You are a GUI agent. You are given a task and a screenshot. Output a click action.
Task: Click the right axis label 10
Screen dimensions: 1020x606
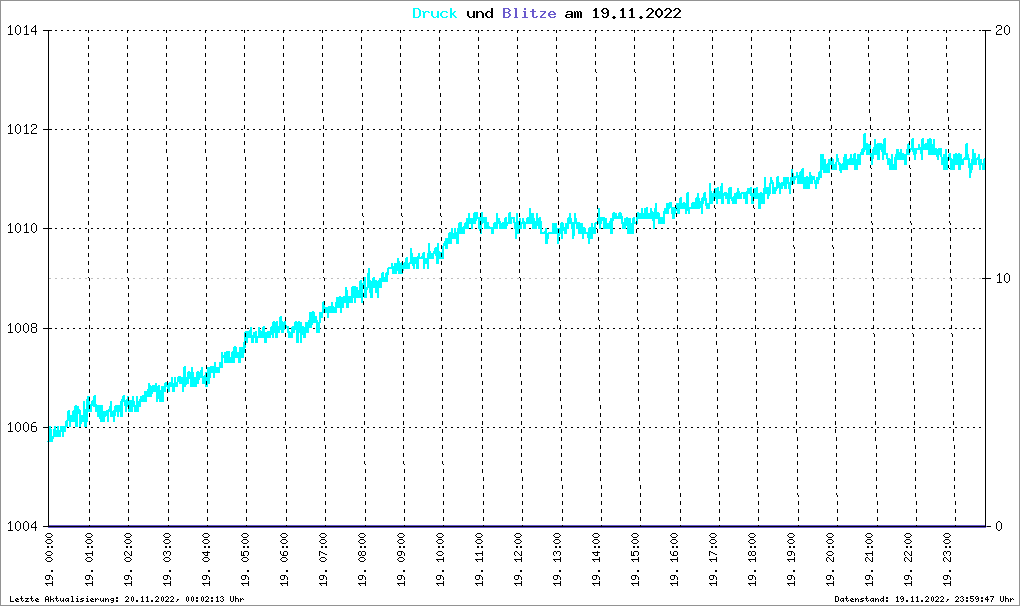point(1002,278)
